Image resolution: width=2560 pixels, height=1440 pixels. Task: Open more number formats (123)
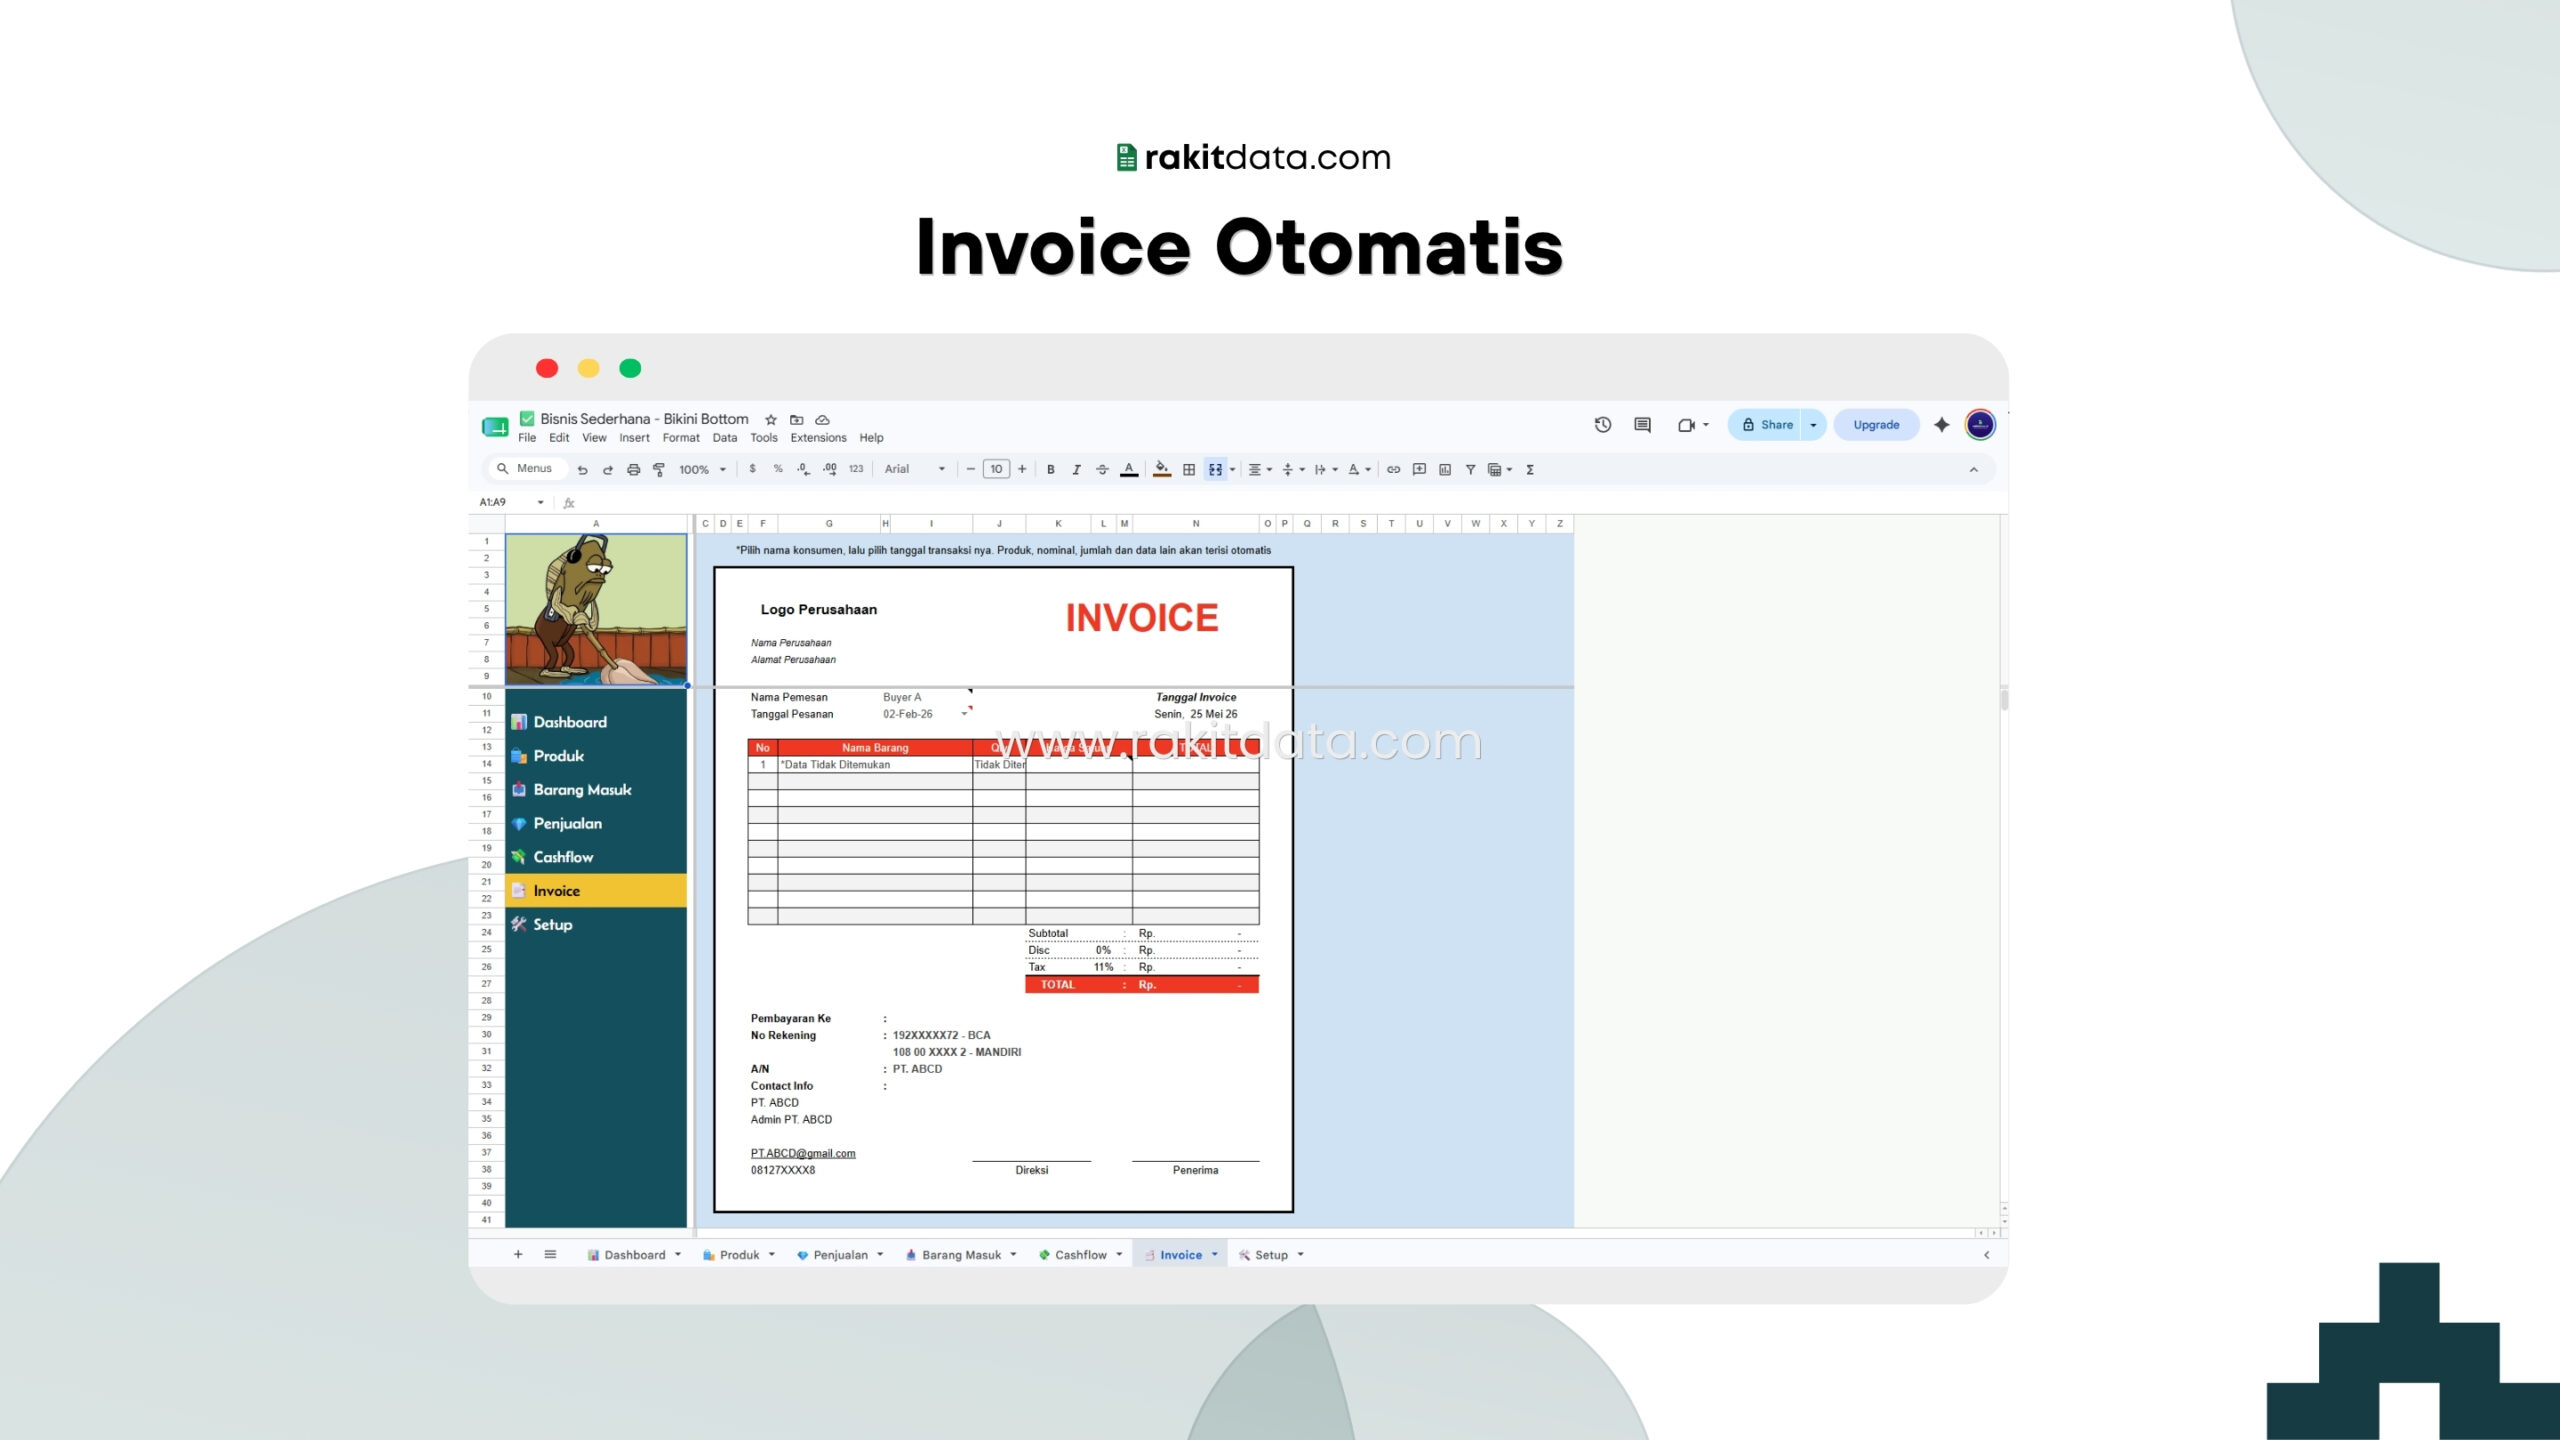856,469
